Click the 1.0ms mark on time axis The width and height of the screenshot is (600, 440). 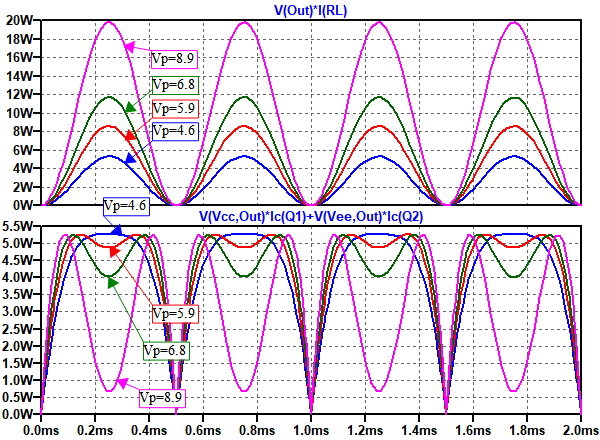click(x=310, y=430)
